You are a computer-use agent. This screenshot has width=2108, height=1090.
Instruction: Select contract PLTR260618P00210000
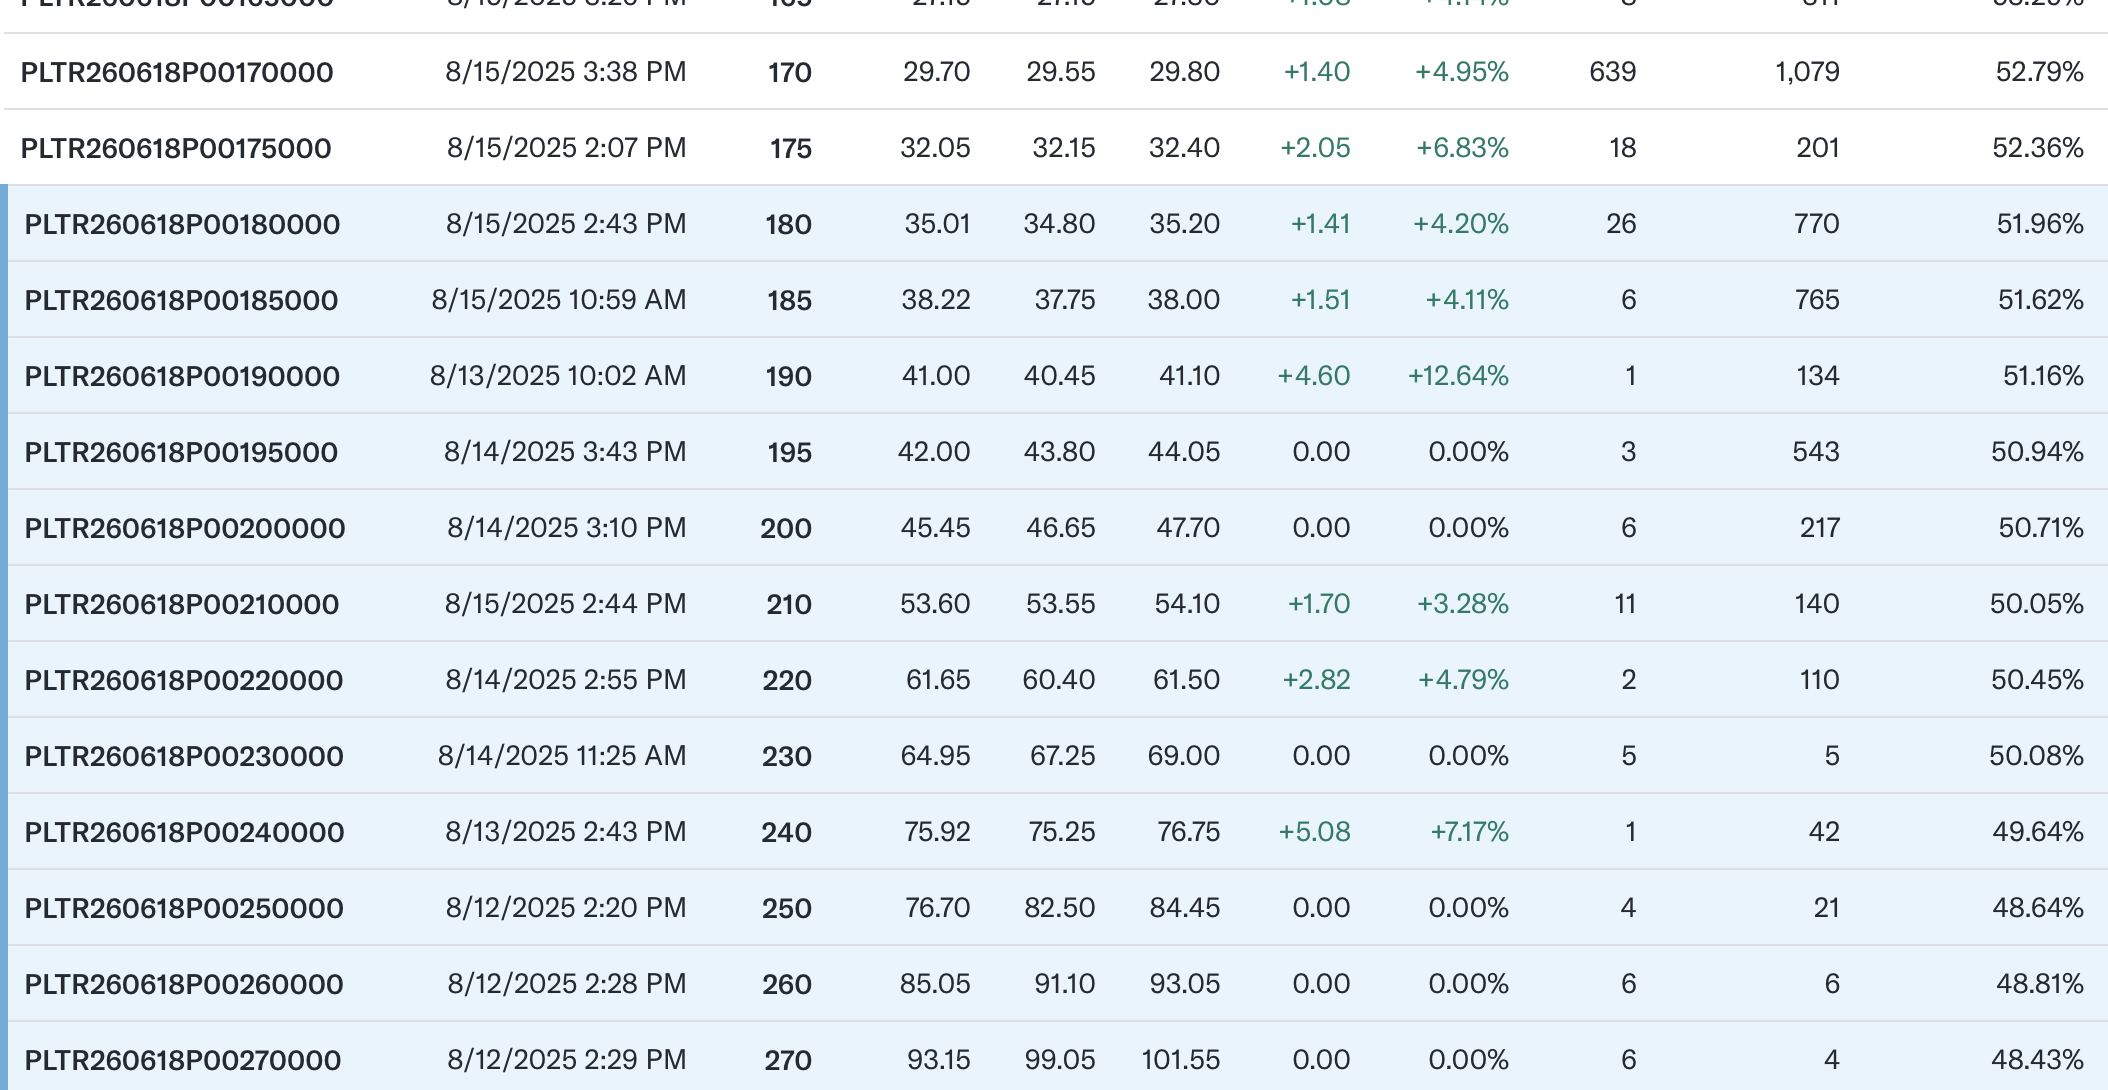pos(182,604)
